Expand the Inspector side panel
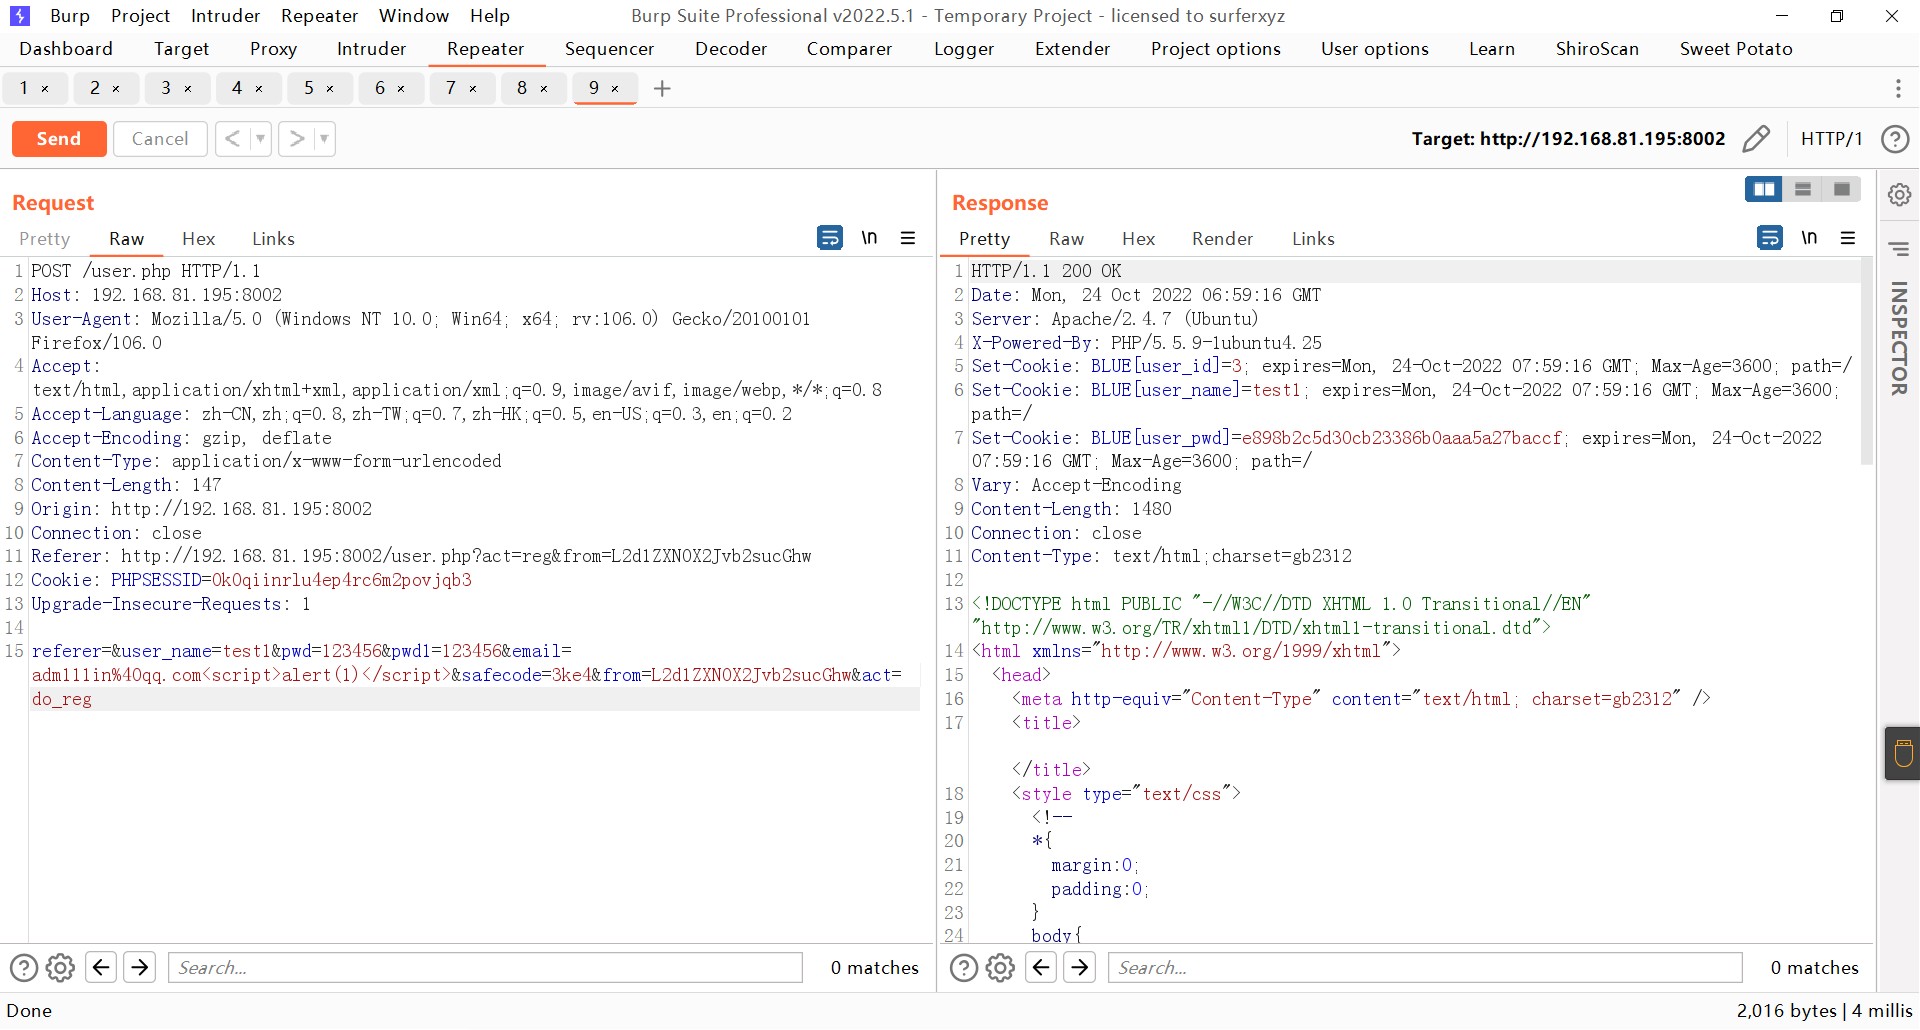The height and width of the screenshot is (1030, 1920). (1899, 338)
